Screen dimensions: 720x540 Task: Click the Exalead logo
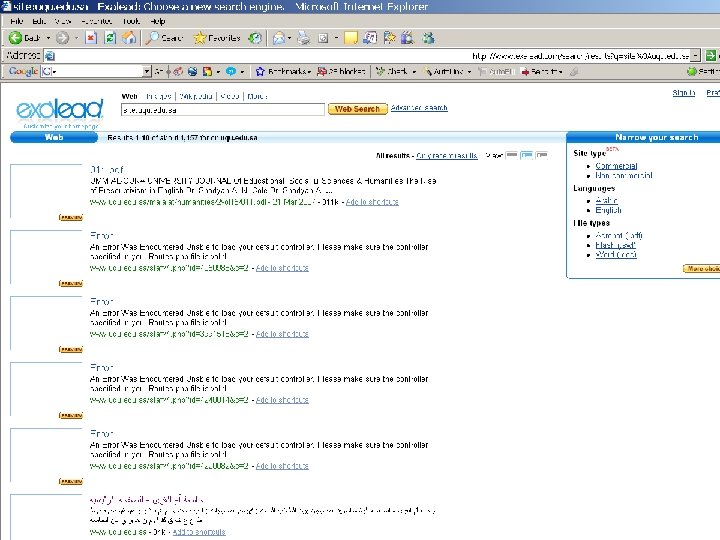[59, 110]
